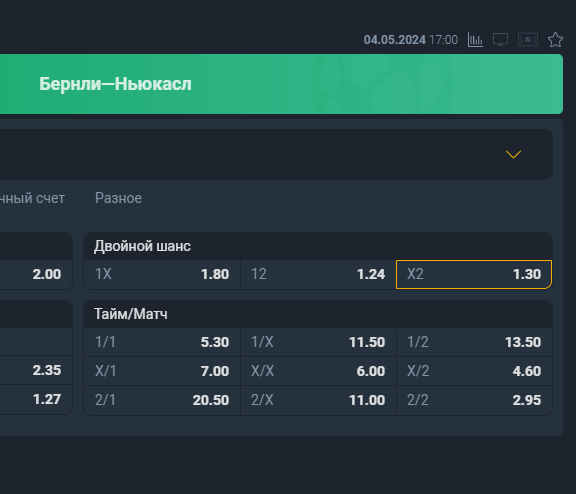Pick Тайм/Матч X/X odds 6.00
Image resolution: width=576 pixels, height=494 pixels.
click(x=318, y=371)
